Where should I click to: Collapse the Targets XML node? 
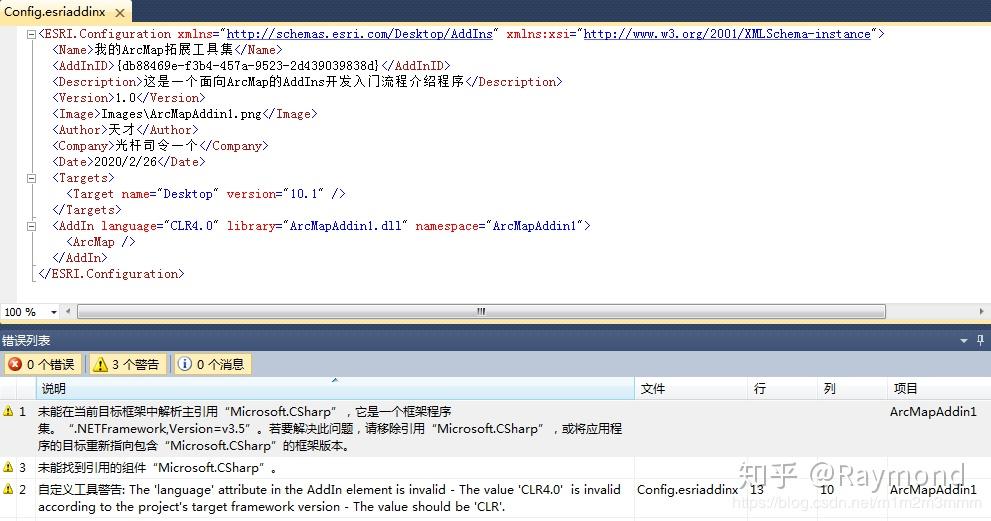point(31,178)
